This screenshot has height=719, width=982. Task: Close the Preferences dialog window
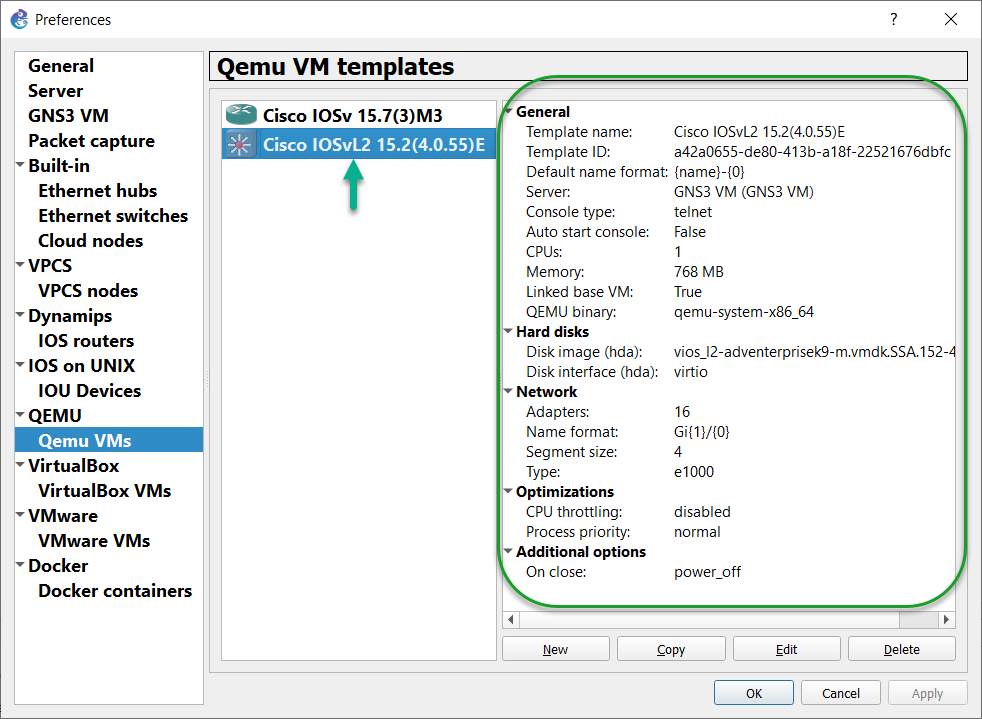(x=951, y=19)
